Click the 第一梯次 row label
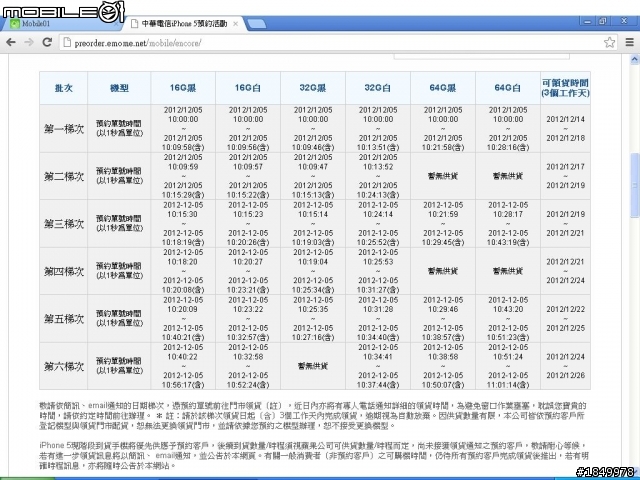This screenshot has height=480, width=640. (64, 129)
